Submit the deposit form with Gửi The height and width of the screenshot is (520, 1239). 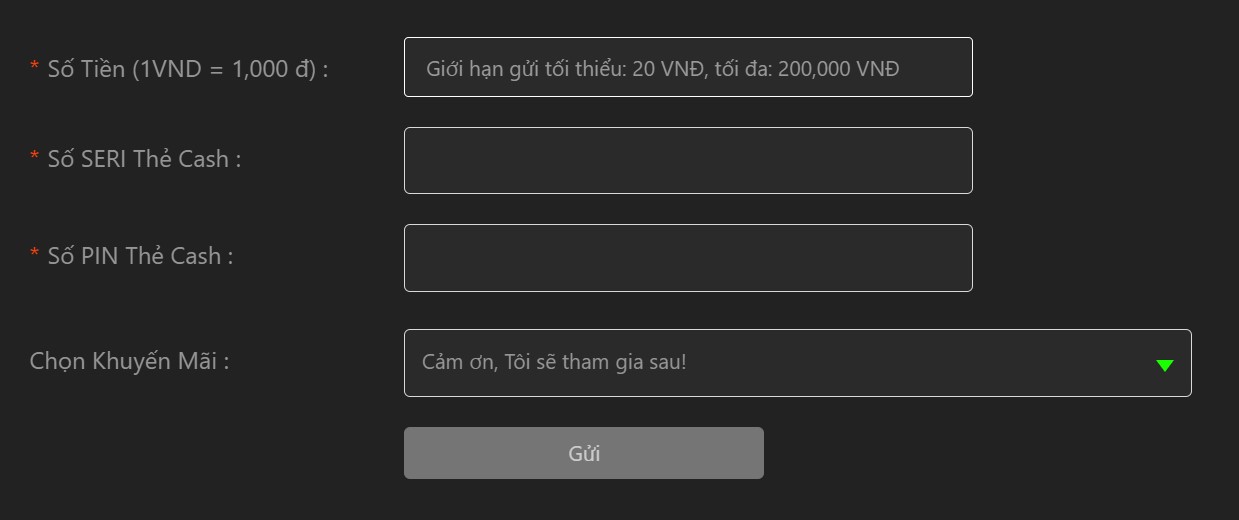tap(583, 453)
